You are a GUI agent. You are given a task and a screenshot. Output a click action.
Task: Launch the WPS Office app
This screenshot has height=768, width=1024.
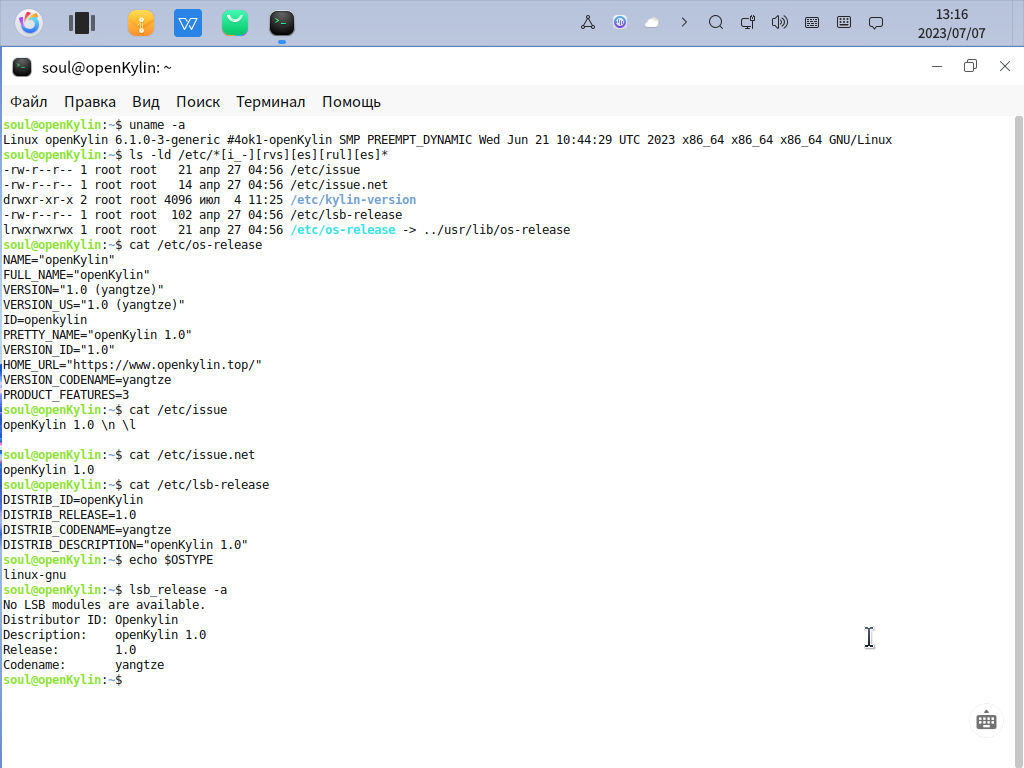pyautogui.click(x=188, y=23)
